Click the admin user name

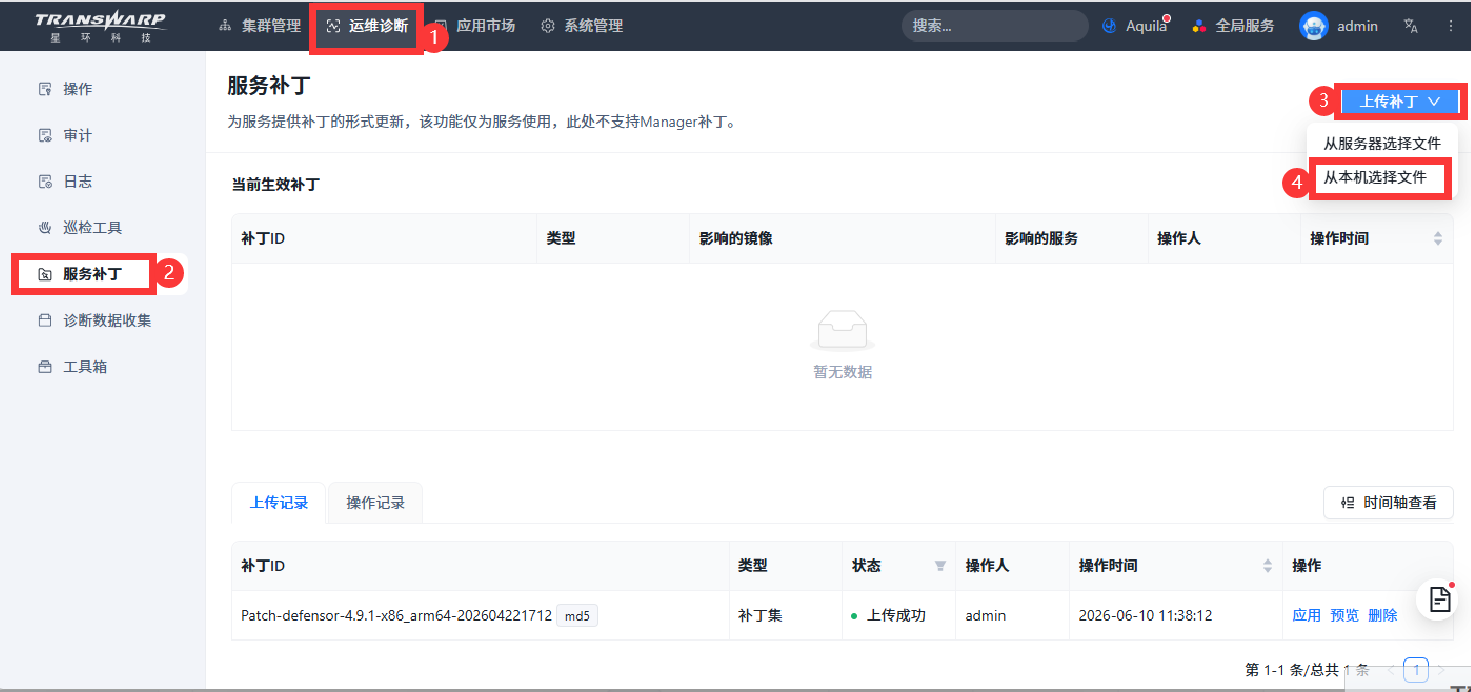(1357, 26)
